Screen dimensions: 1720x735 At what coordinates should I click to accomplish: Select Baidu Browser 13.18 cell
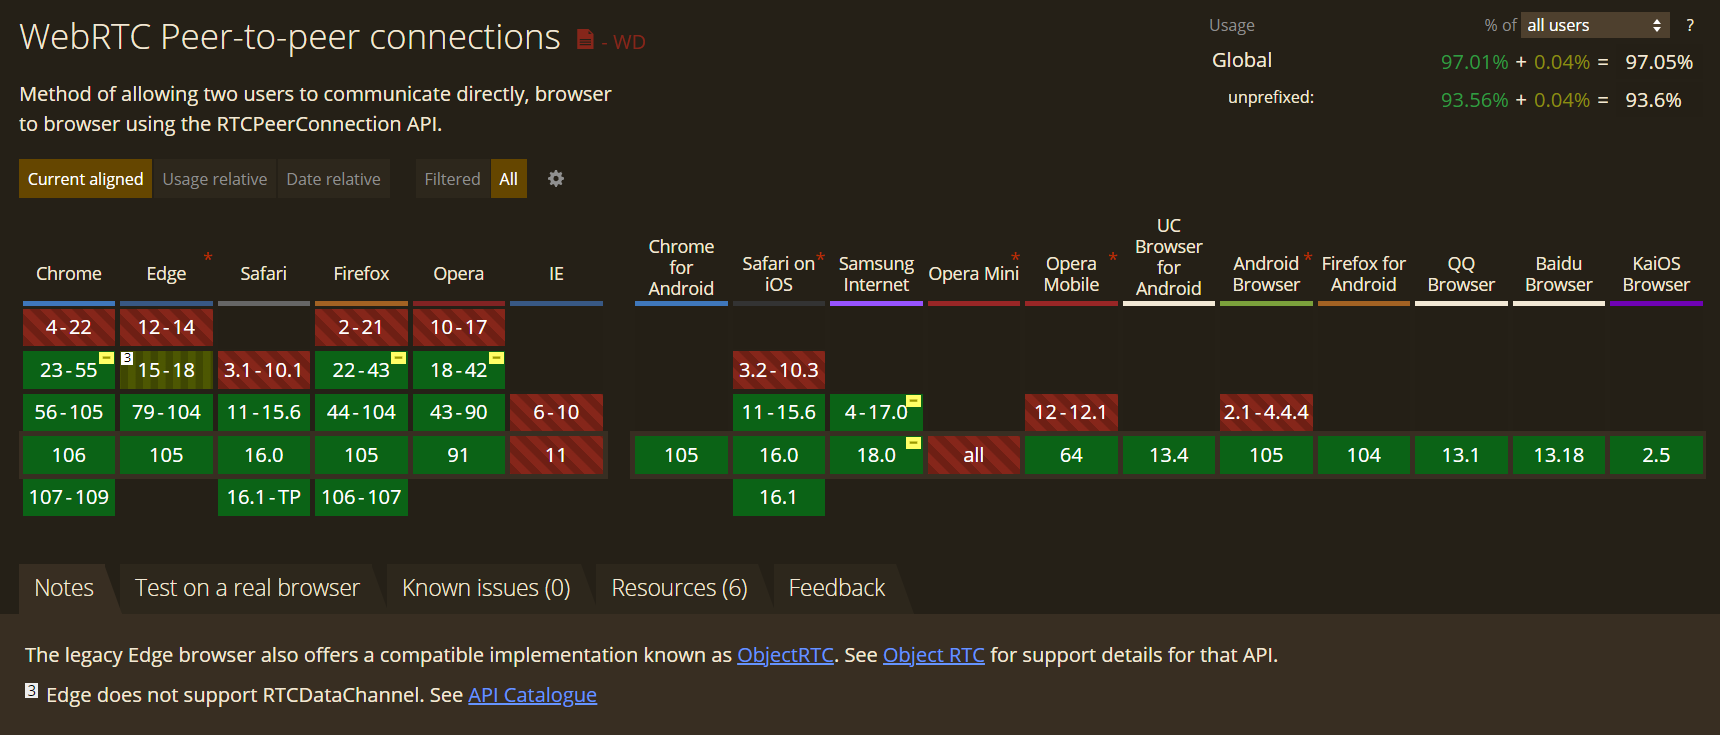(x=1558, y=455)
